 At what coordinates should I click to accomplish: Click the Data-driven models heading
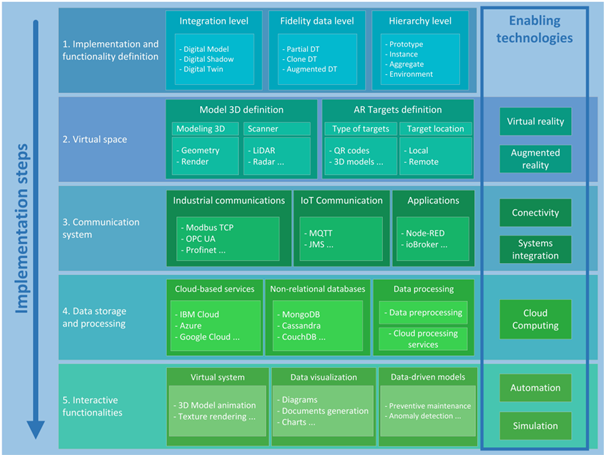pyautogui.click(x=428, y=377)
